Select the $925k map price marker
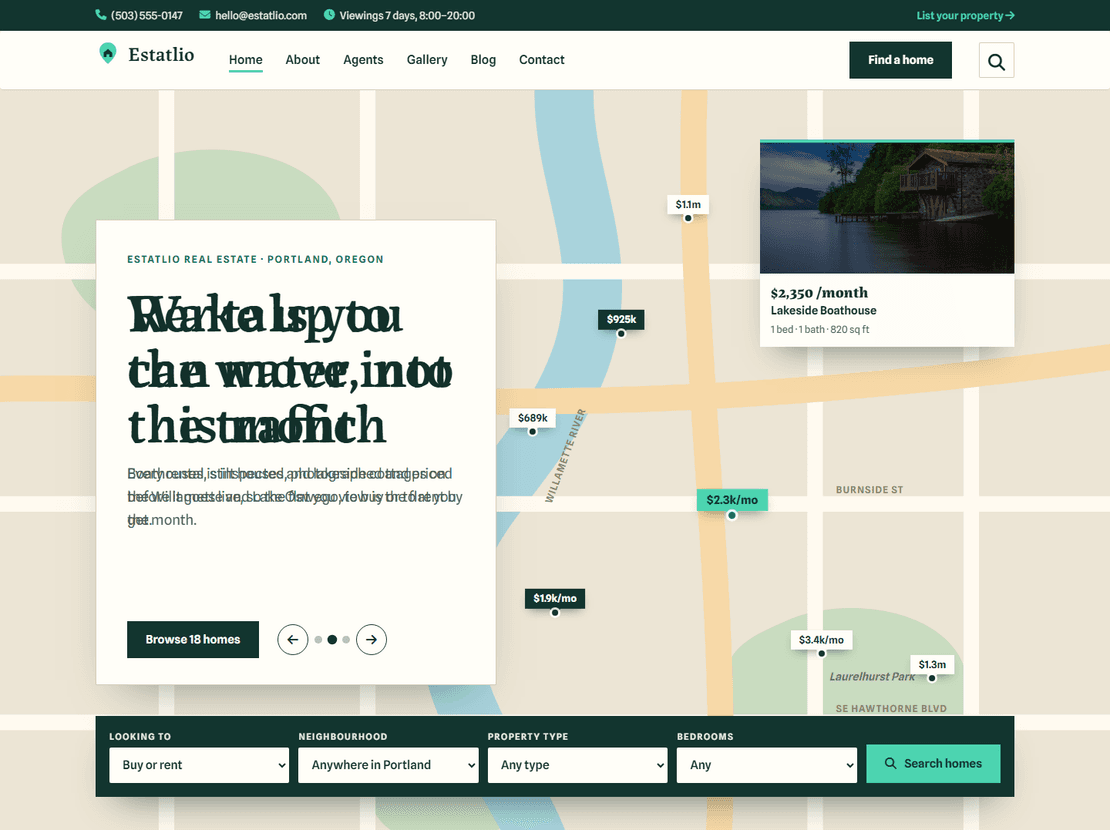Image resolution: width=1110 pixels, height=830 pixels. [621, 319]
